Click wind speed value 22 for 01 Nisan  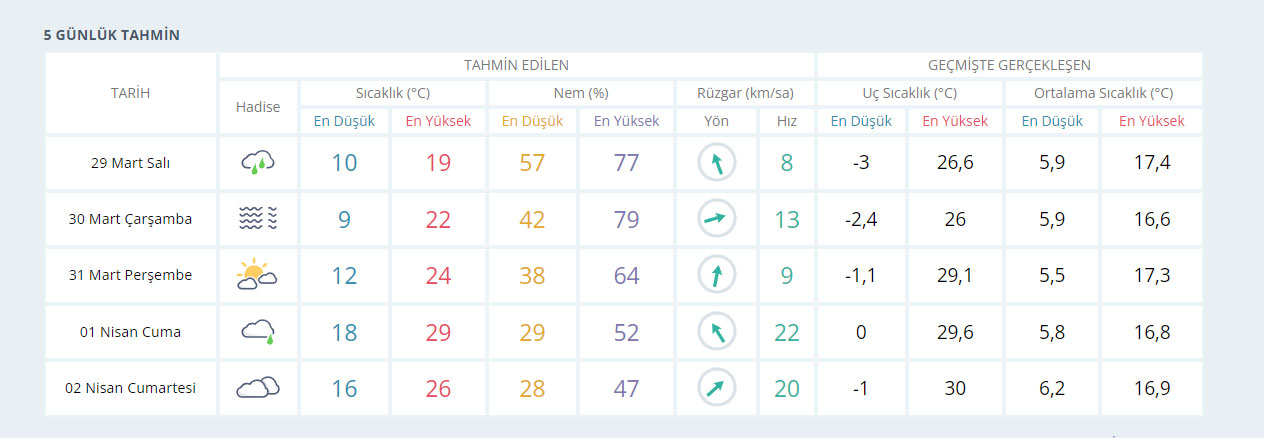click(786, 332)
